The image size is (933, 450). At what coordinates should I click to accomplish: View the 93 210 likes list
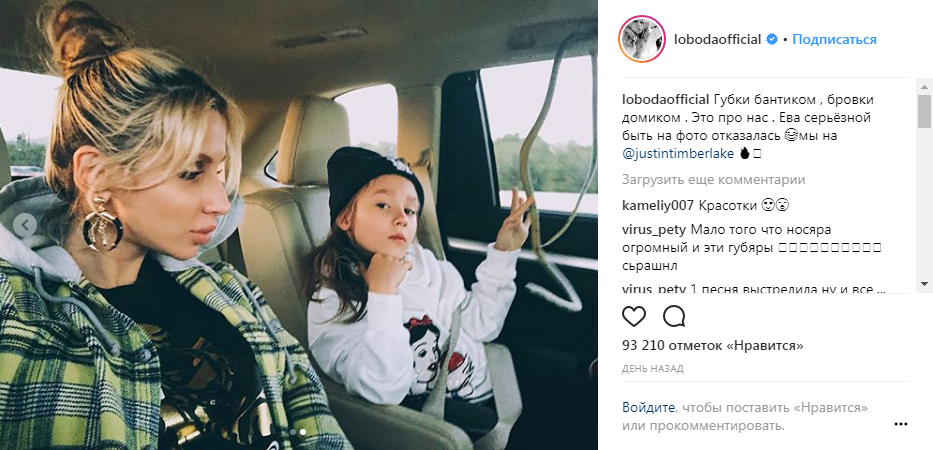click(713, 346)
